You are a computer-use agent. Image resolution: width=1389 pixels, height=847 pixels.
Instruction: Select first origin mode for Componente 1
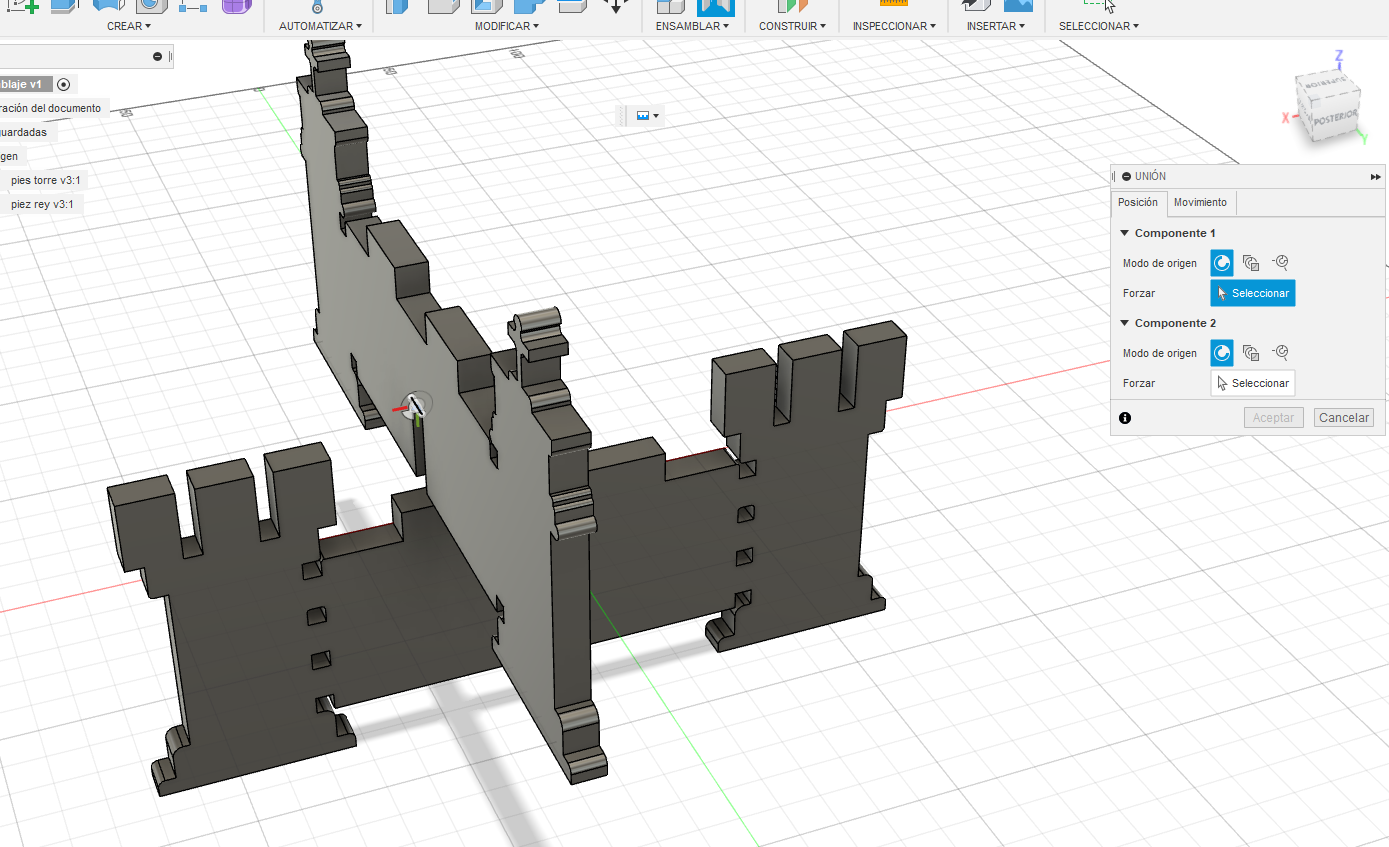[x=1222, y=263]
